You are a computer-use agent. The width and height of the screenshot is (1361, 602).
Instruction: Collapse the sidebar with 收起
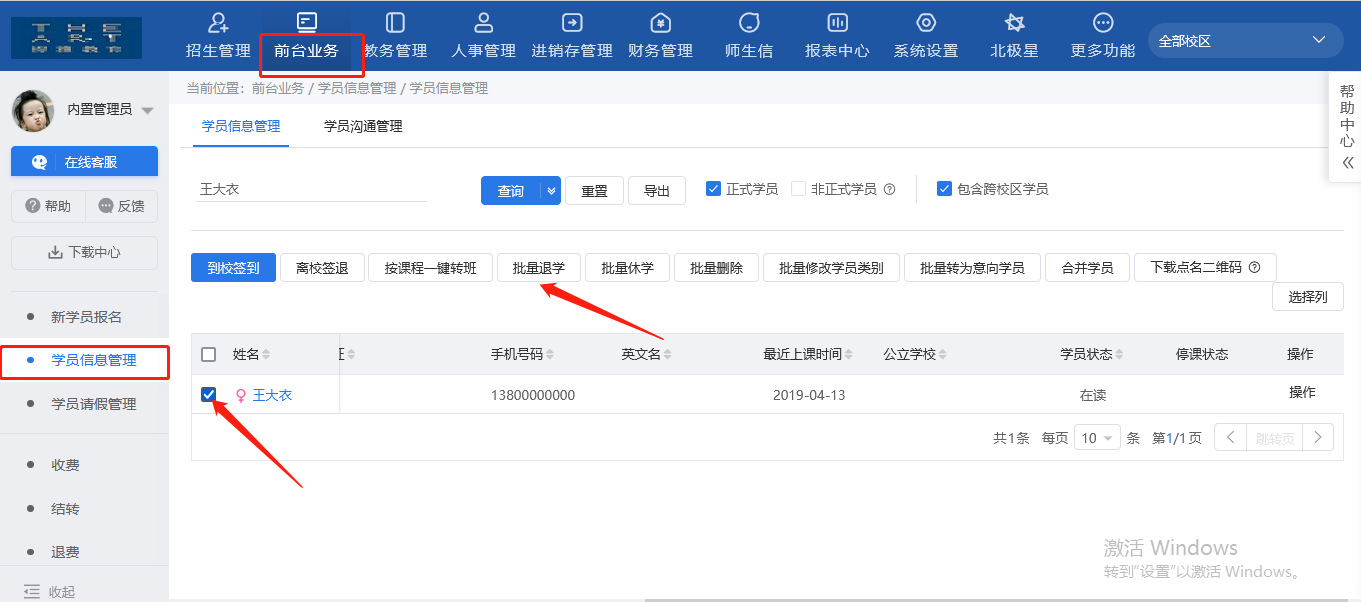click(49, 591)
